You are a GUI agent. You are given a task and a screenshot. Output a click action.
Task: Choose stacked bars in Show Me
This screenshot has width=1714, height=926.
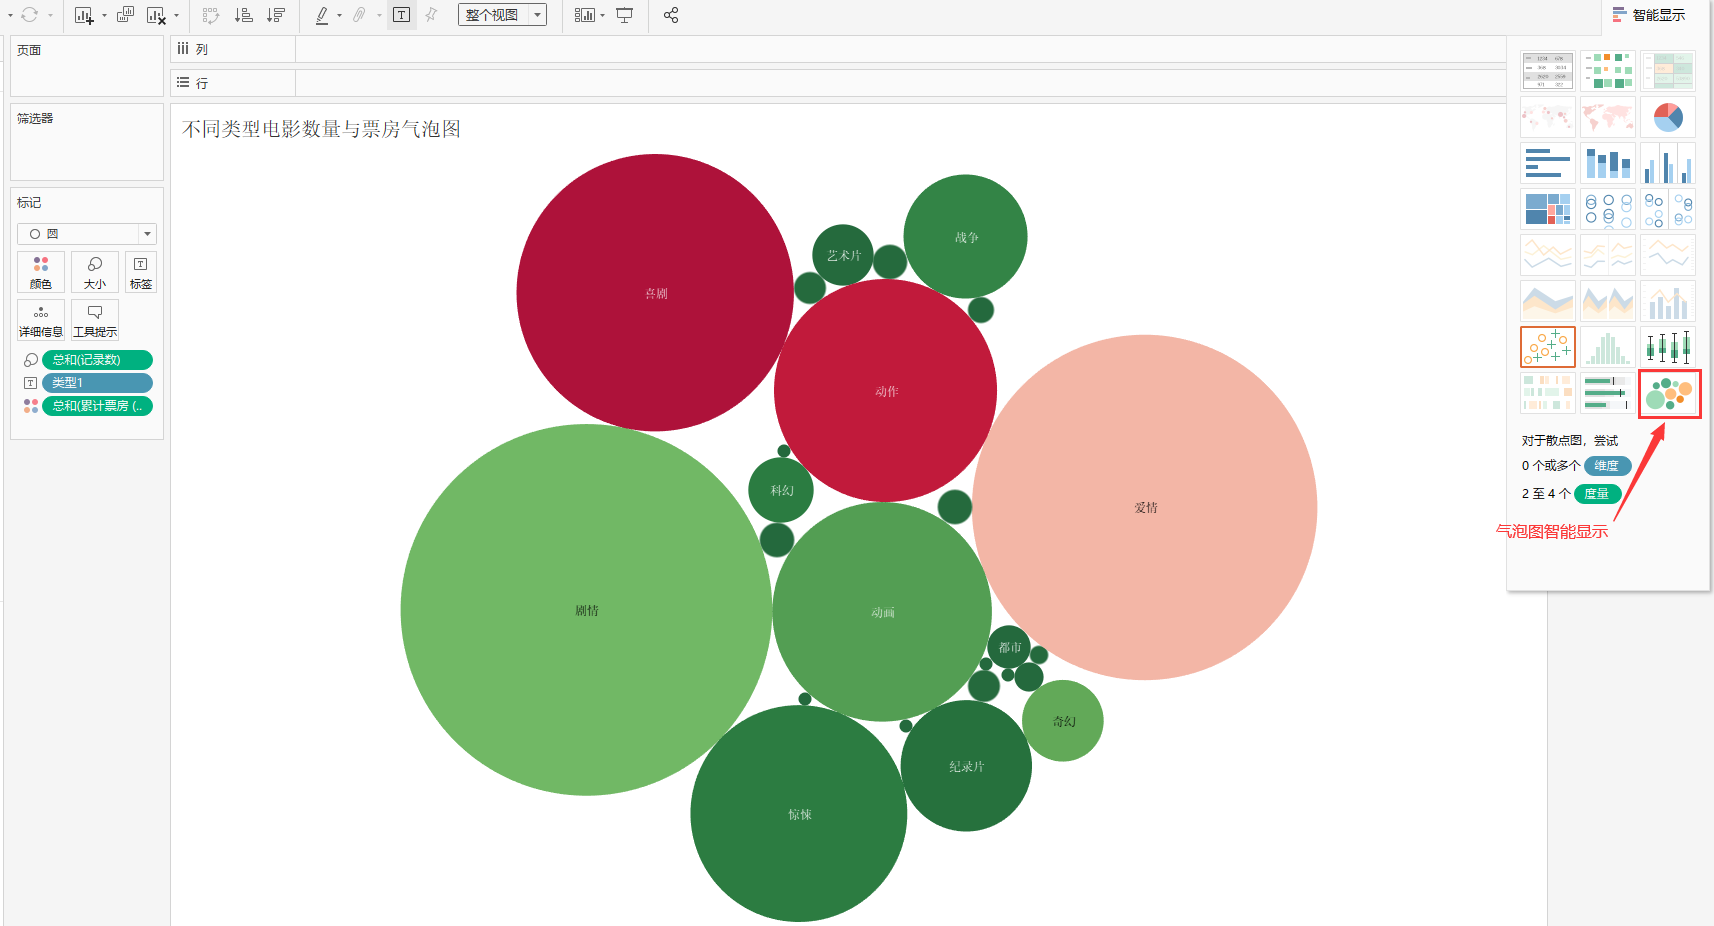pos(1608,163)
